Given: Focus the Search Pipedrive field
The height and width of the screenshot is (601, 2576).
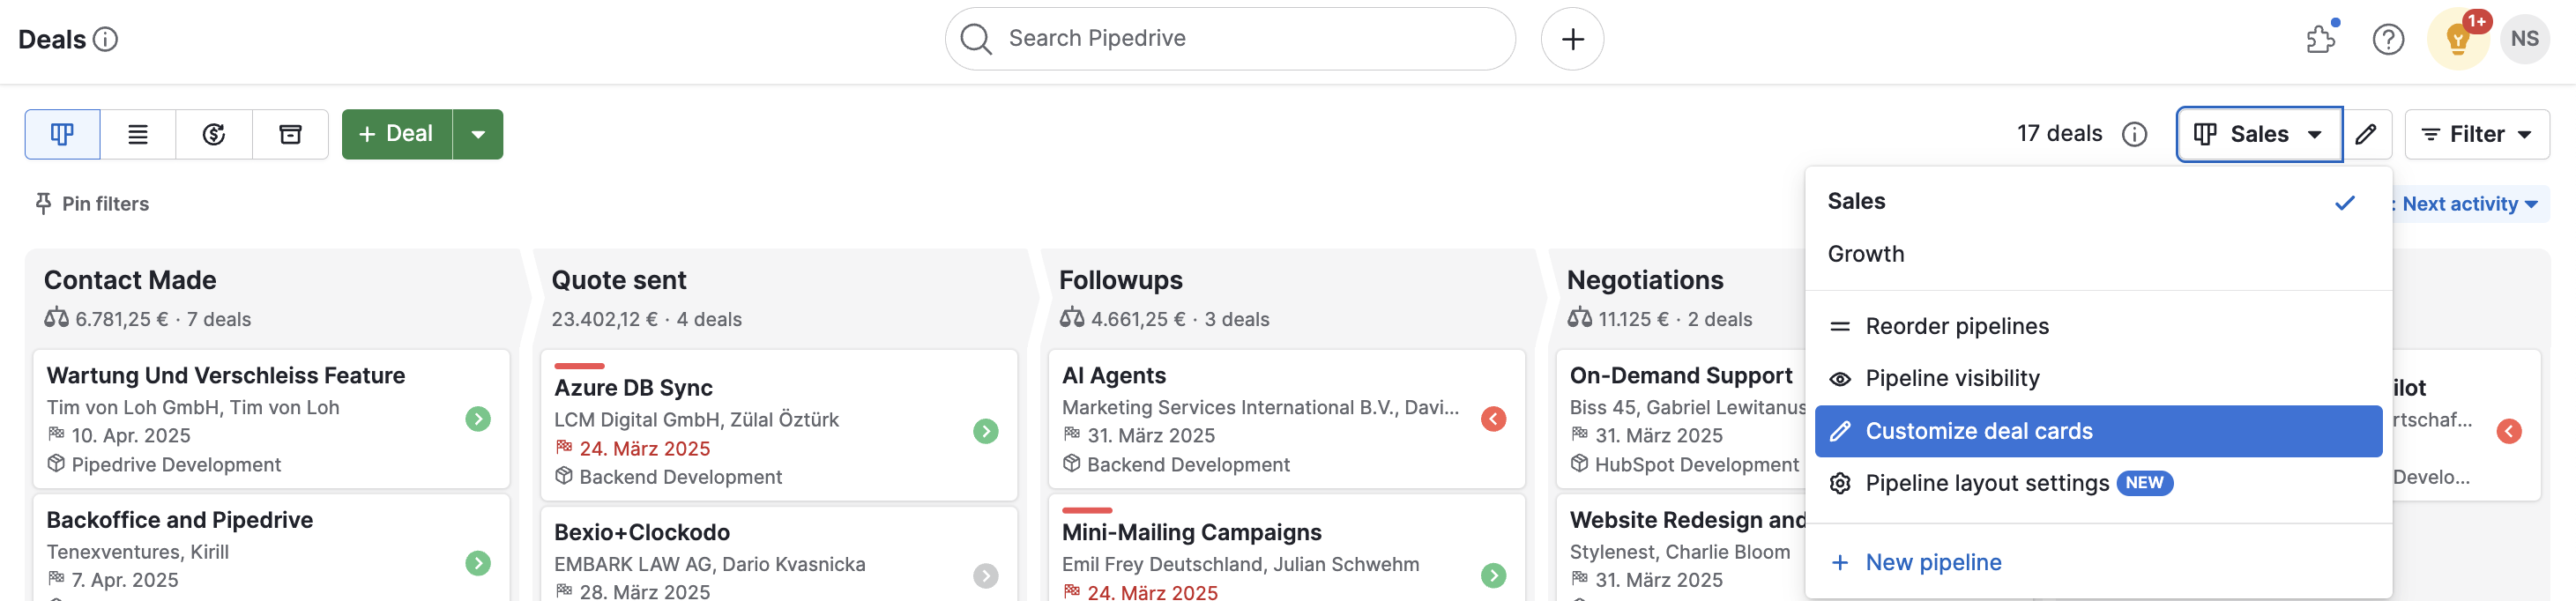Looking at the screenshot, I should click(1240, 39).
